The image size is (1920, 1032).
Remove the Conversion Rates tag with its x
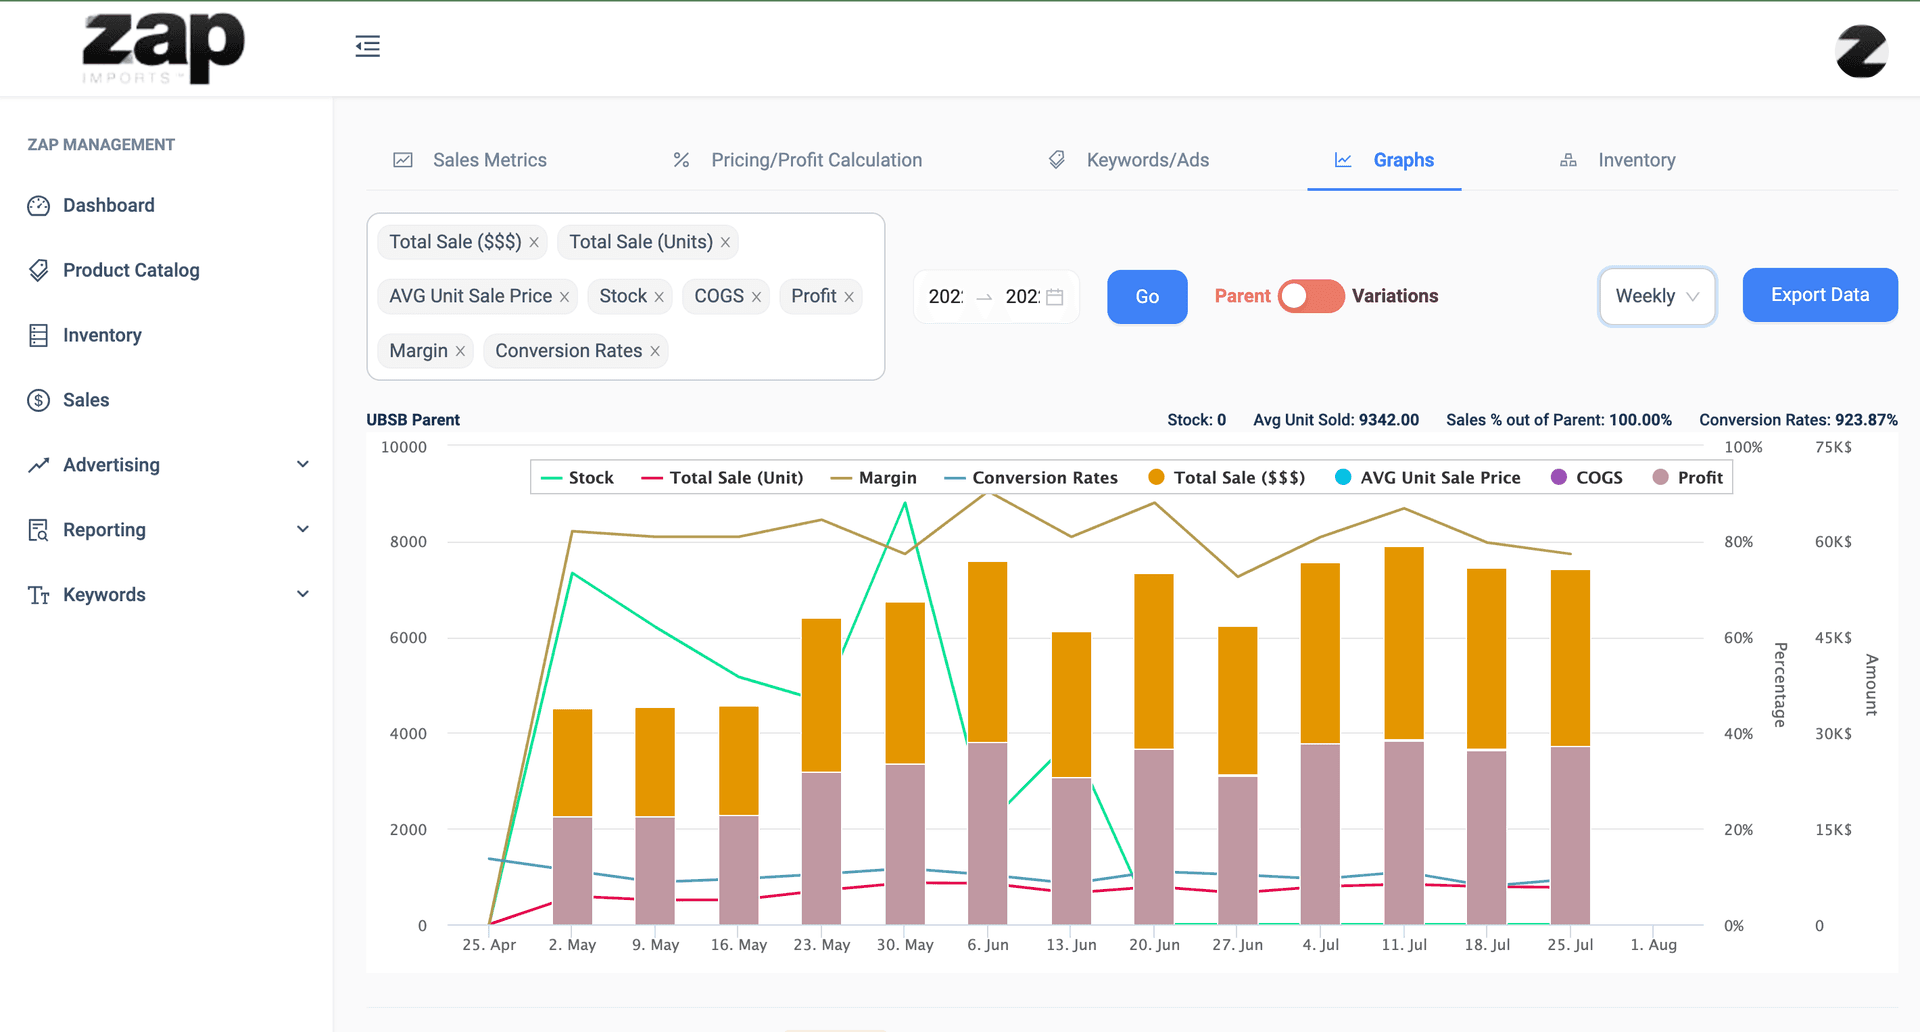click(x=655, y=352)
